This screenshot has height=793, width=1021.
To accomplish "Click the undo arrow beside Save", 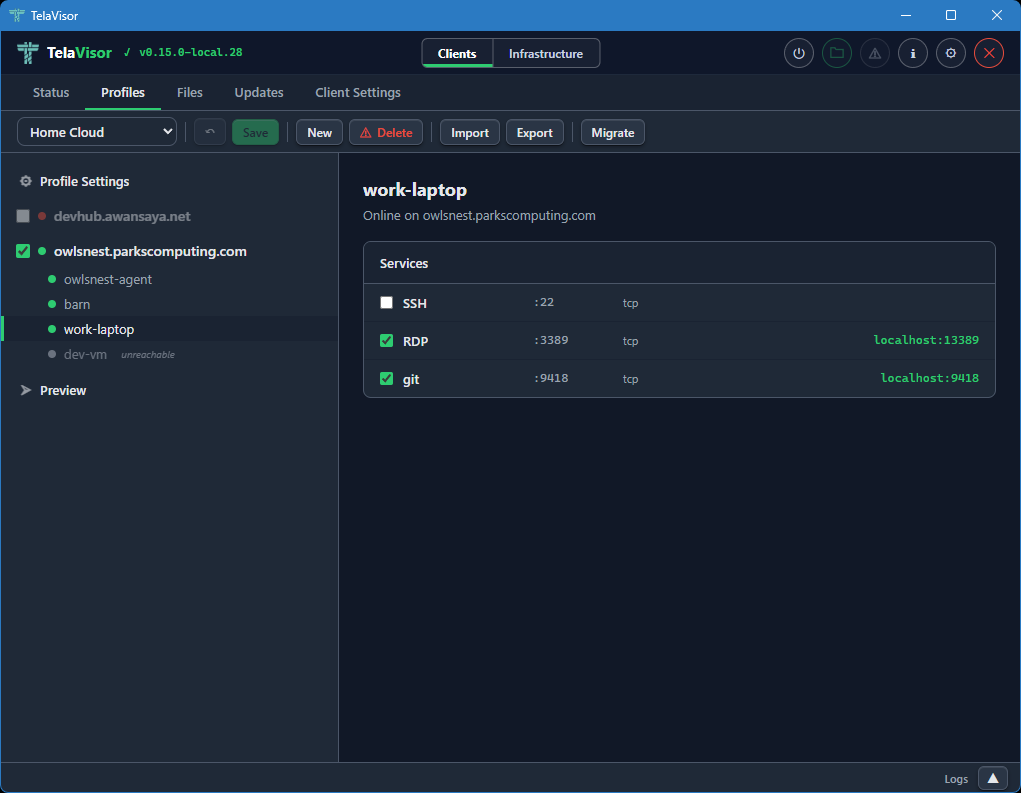I will pos(210,132).
